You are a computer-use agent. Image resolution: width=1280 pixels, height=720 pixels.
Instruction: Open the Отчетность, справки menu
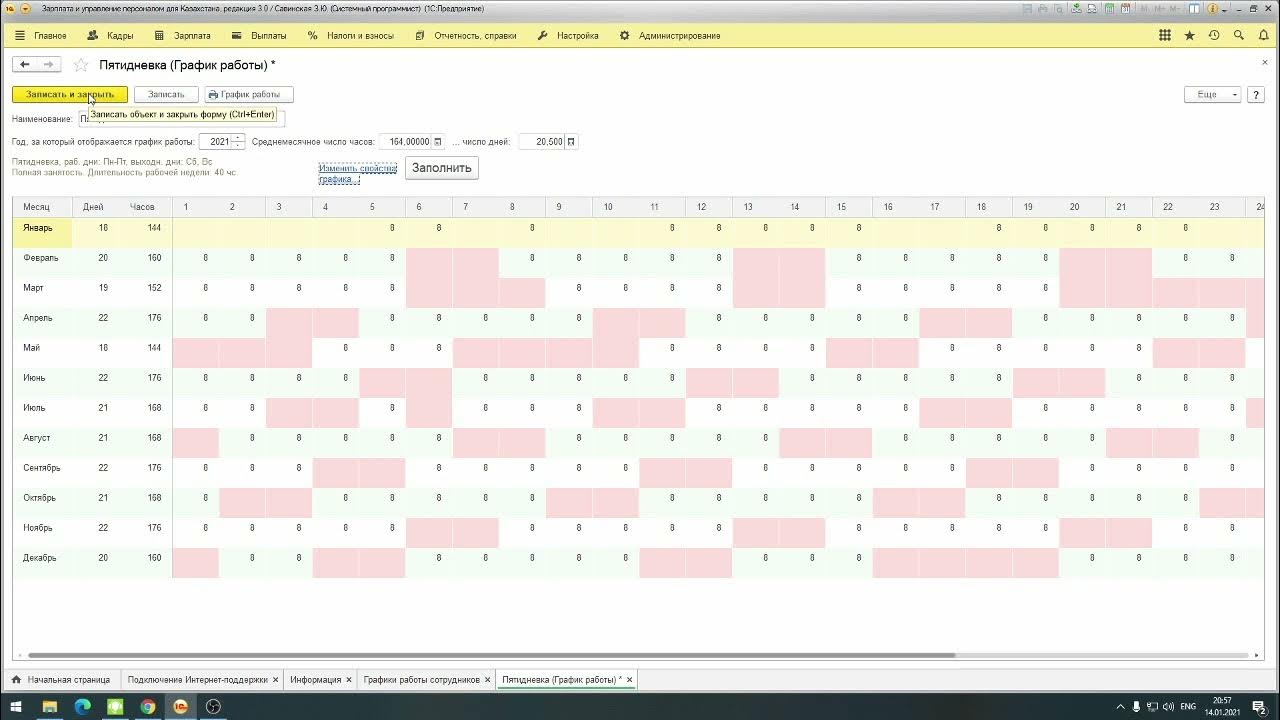click(466, 35)
